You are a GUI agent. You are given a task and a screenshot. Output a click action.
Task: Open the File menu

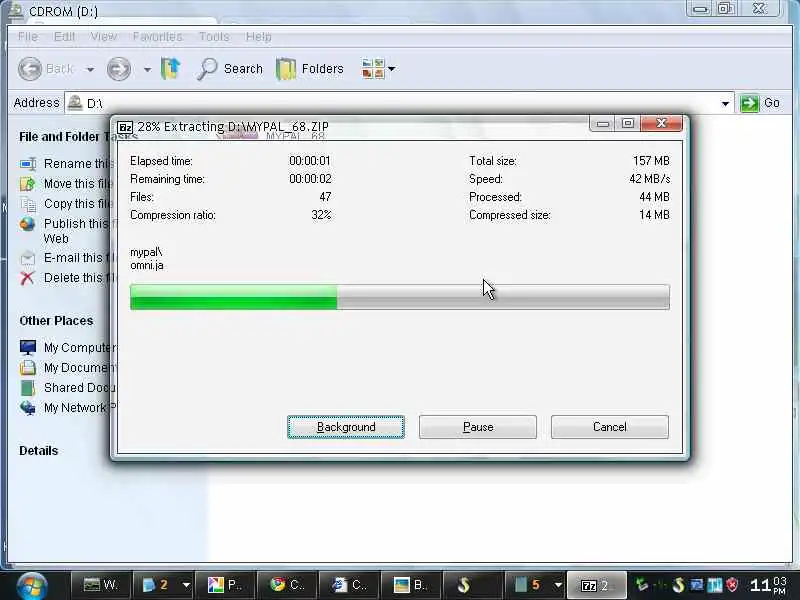tap(28, 37)
